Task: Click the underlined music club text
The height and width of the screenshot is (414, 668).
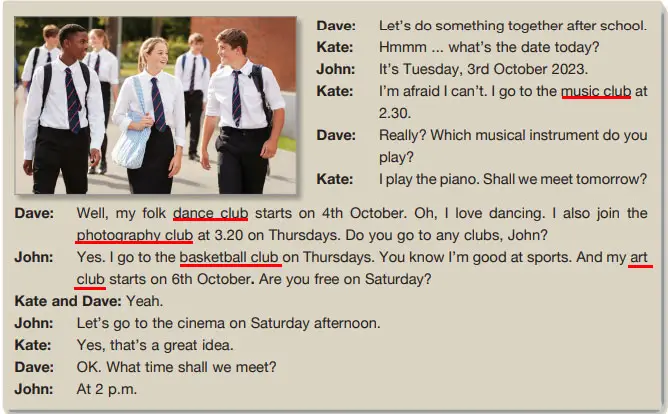Action: [x=596, y=91]
